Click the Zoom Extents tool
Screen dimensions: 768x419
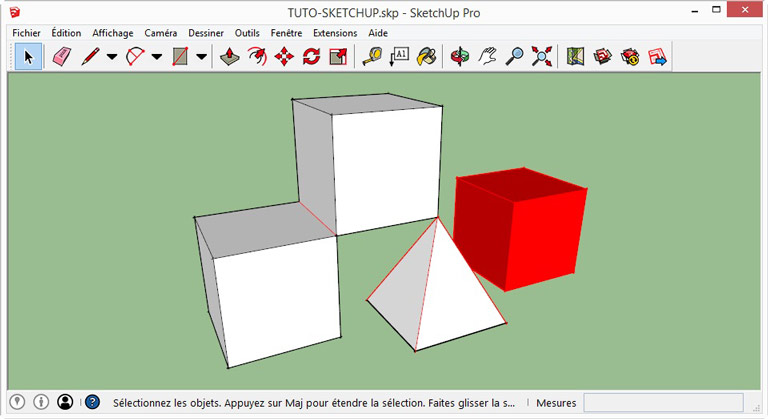pyautogui.click(x=542, y=57)
